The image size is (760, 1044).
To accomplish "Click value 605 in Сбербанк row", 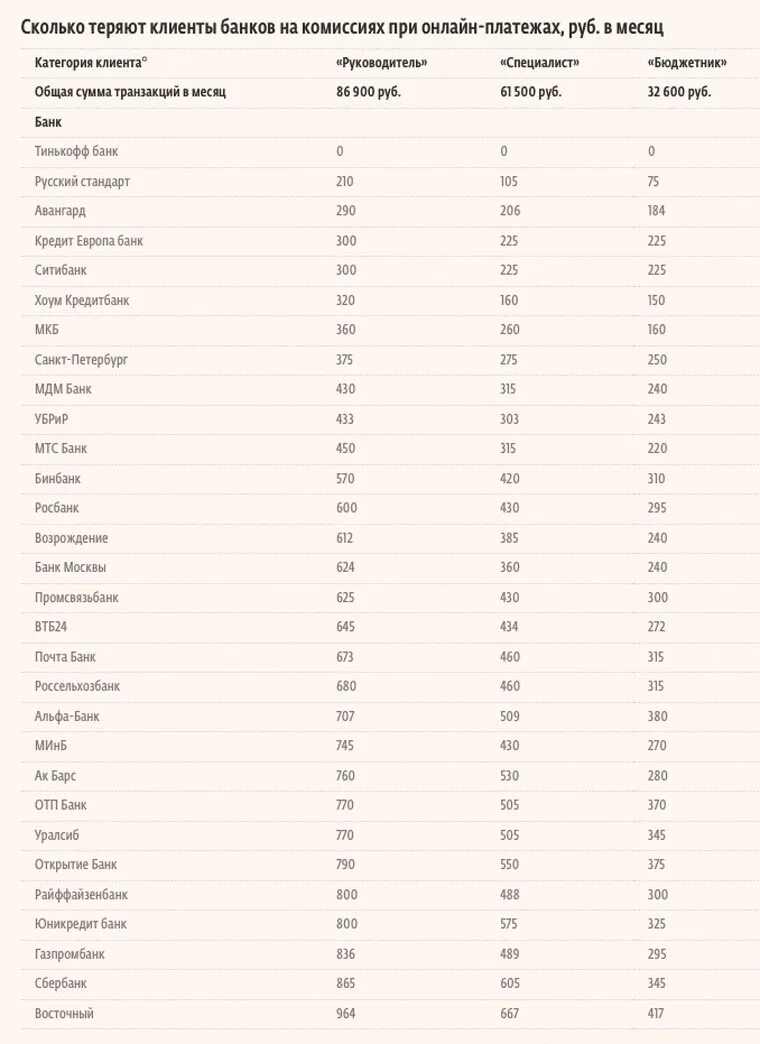I will pos(510,983).
